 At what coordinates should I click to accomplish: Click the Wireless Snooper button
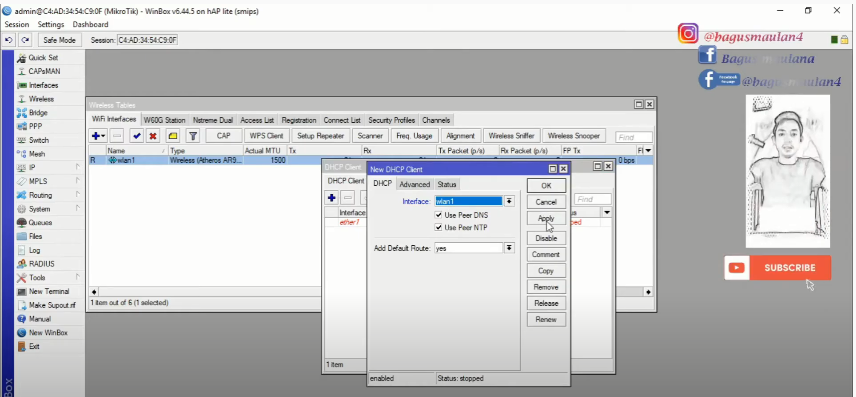pyautogui.click(x=574, y=136)
